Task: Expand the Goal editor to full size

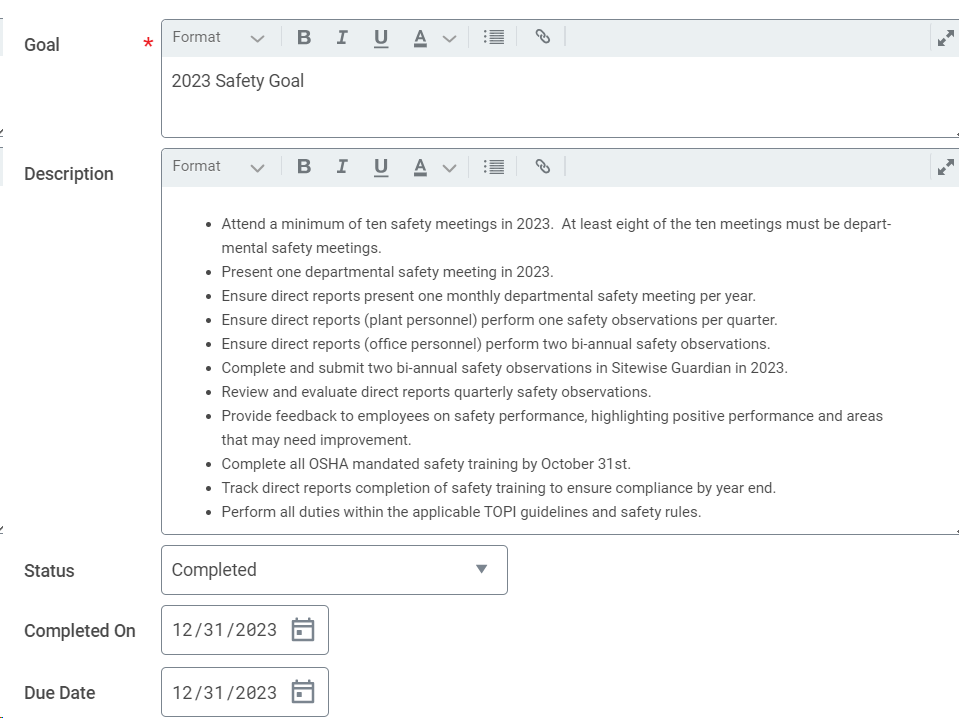Action: pyautogui.click(x=946, y=38)
